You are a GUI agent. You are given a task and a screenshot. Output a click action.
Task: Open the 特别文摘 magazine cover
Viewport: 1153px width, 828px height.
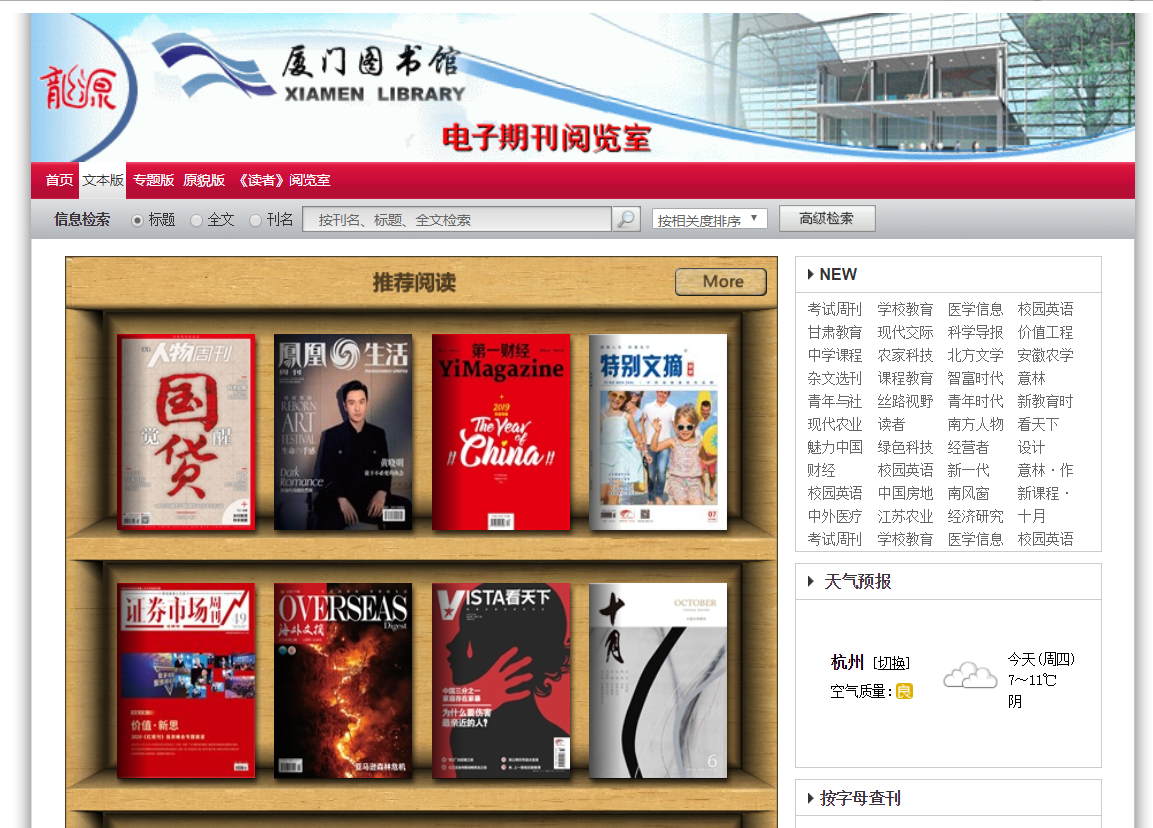658,432
